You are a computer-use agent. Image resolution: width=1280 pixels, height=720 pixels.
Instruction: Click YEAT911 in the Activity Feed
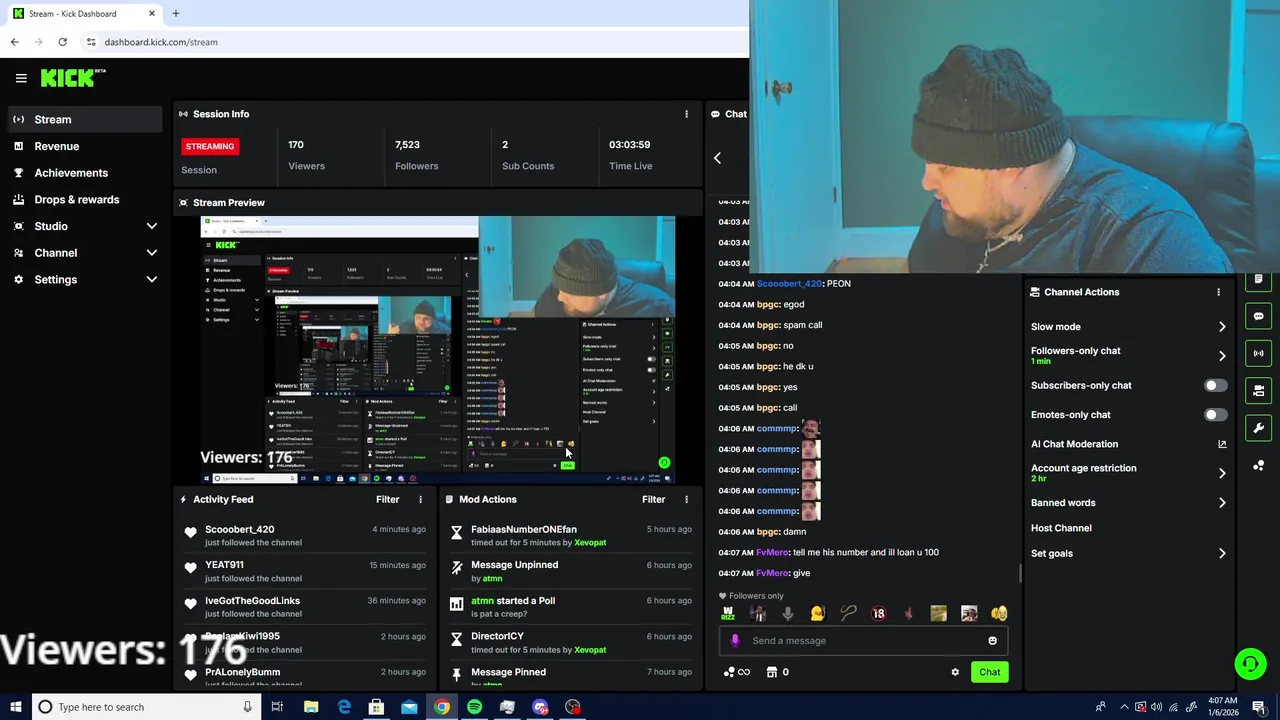click(224, 565)
